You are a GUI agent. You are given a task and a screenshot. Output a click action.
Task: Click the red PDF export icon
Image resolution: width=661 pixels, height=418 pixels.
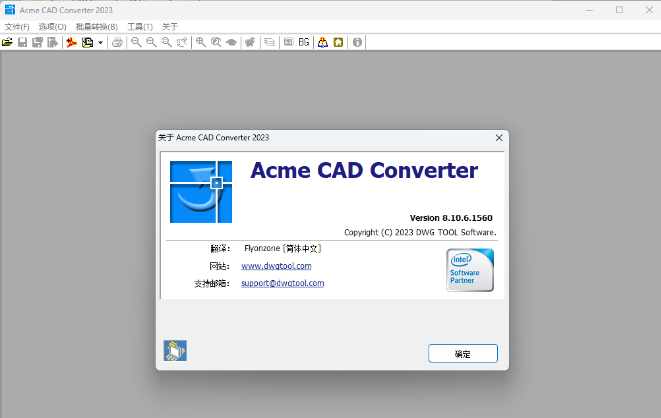[x=71, y=43]
